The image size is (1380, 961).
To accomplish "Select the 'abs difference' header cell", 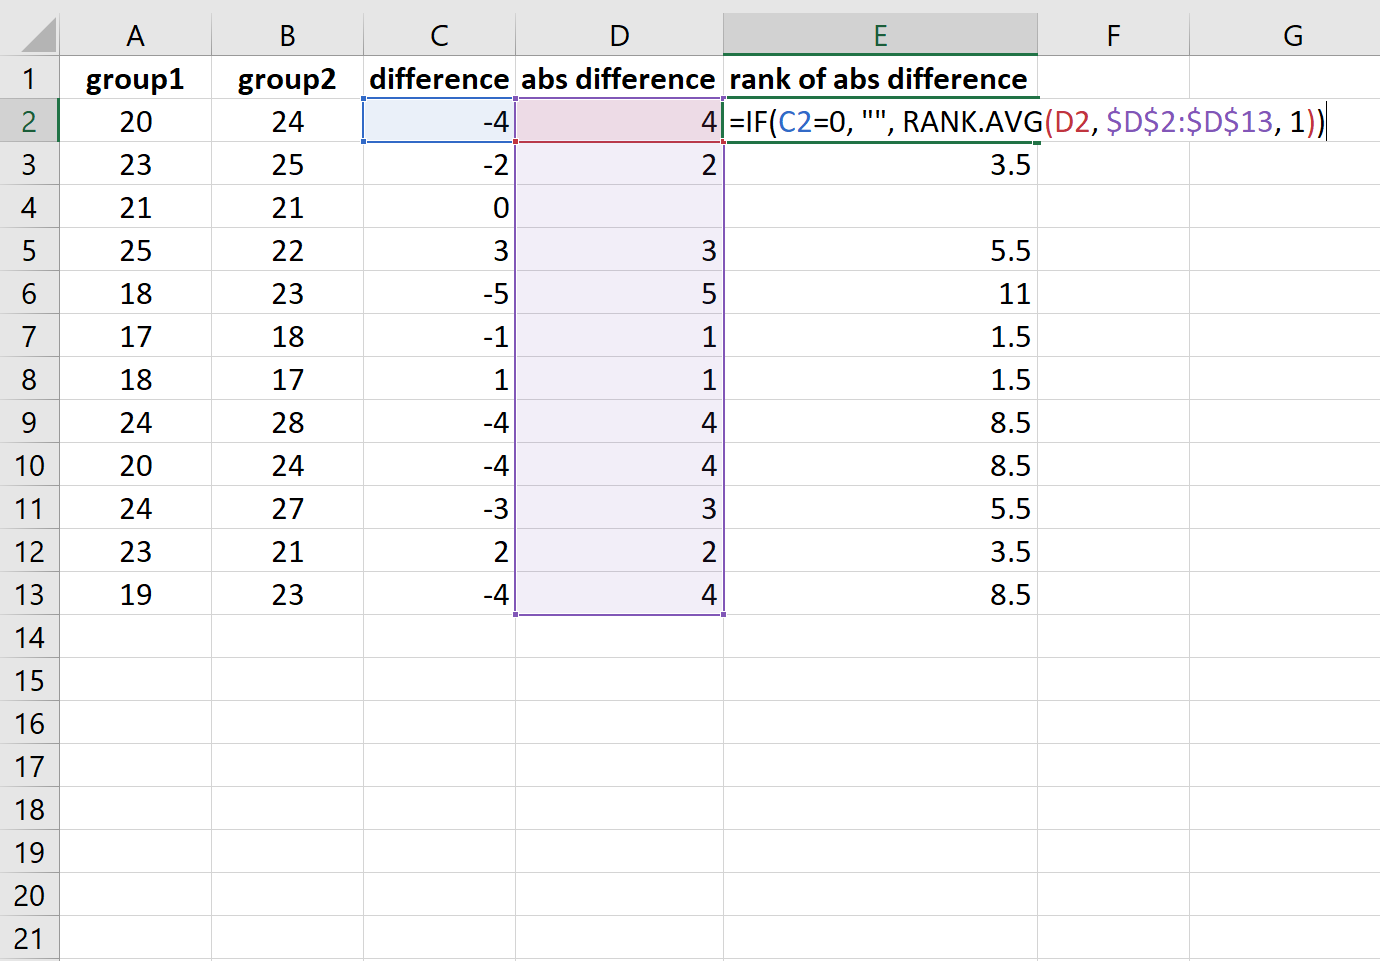I will point(618,78).
